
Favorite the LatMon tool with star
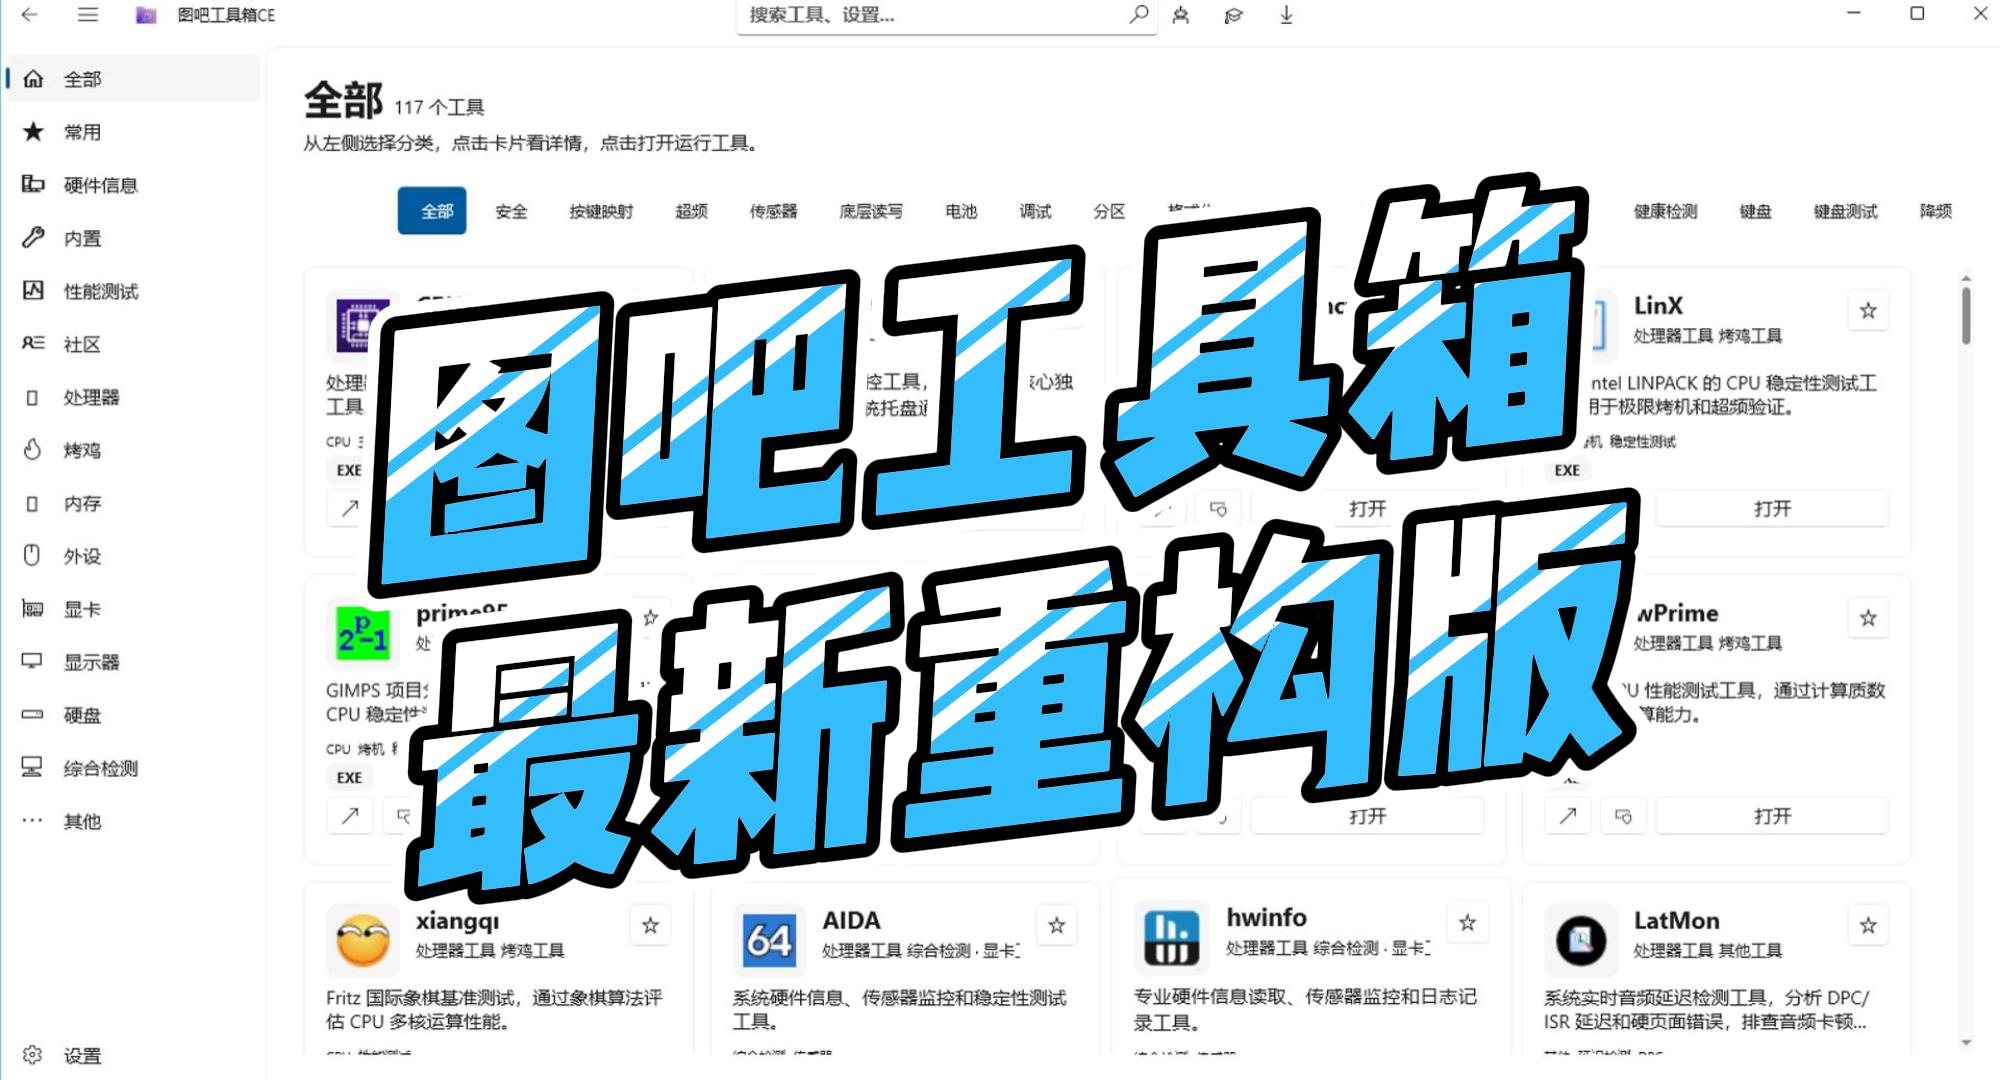point(1868,926)
